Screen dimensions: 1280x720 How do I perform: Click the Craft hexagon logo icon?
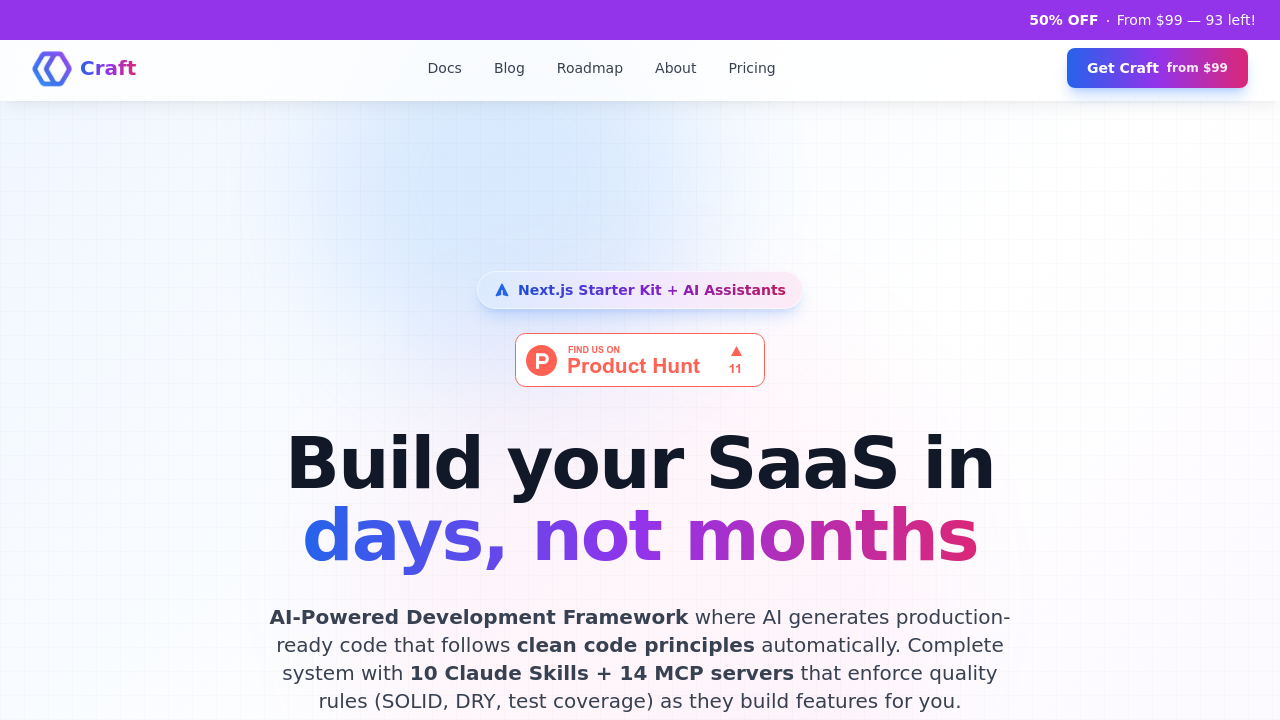(52, 69)
